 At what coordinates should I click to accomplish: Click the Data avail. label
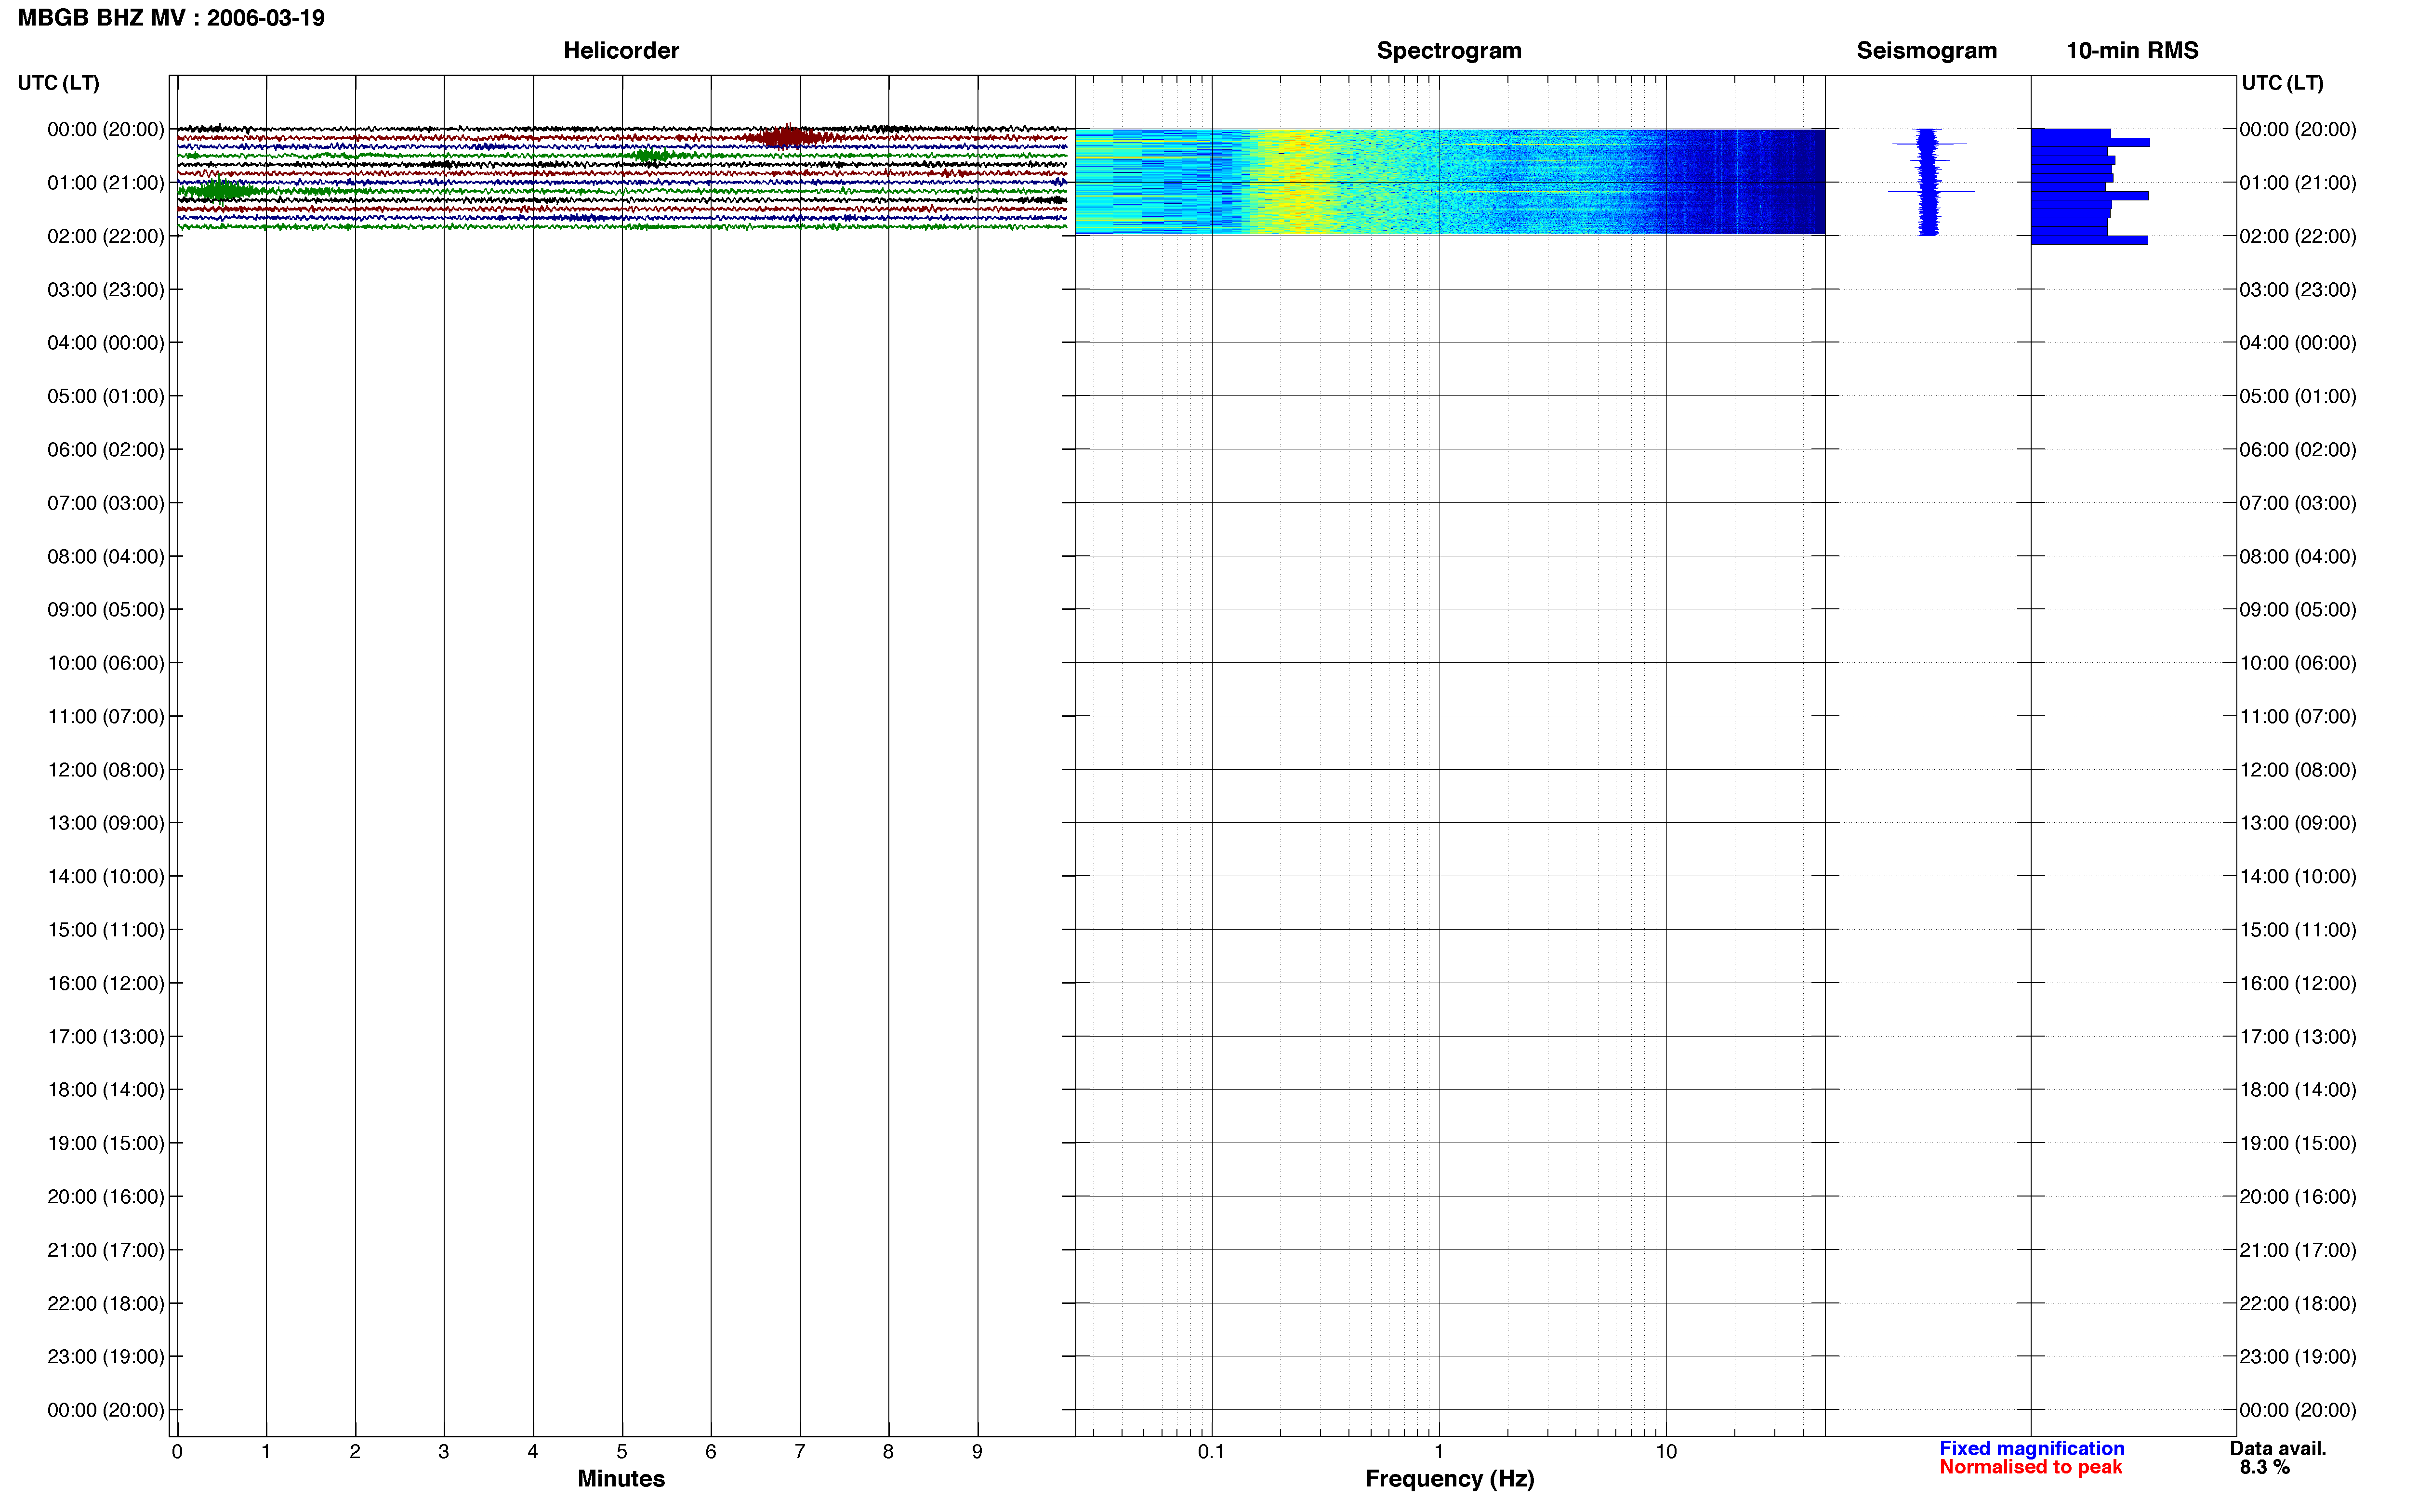(2278, 1448)
